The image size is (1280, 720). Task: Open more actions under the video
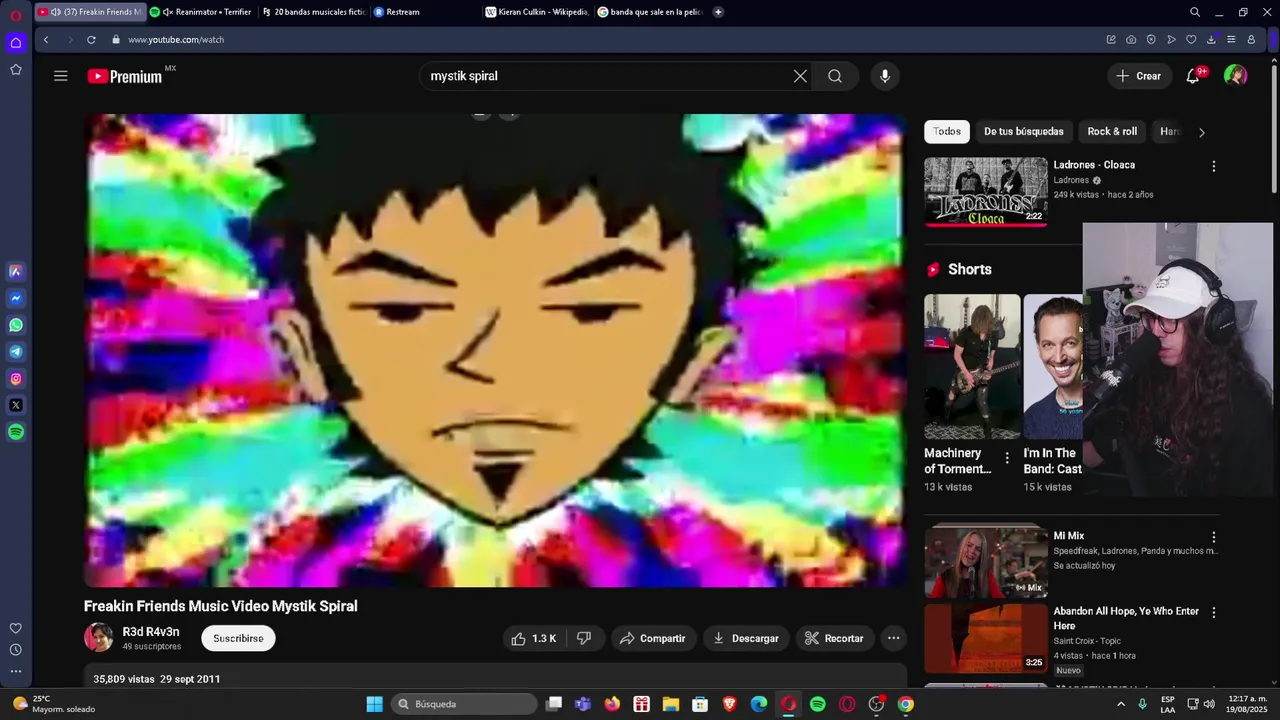pyautogui.click(x=894, y=638)
